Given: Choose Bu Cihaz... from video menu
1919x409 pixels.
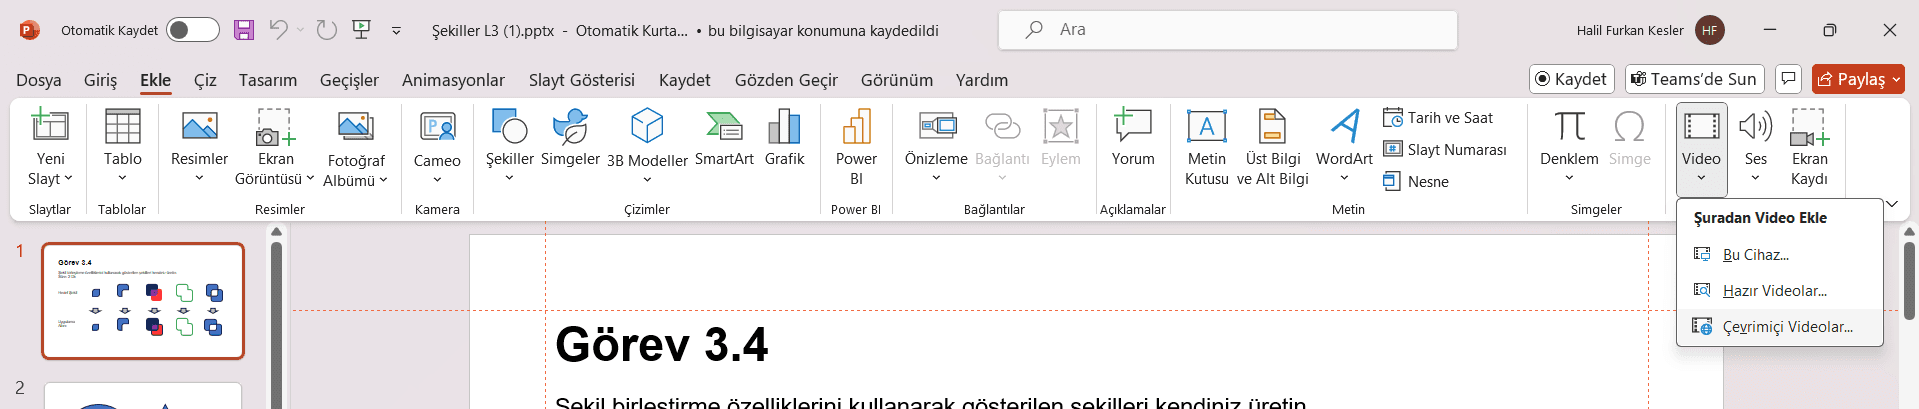Looking at the screenshot, I should [1780, 255].
